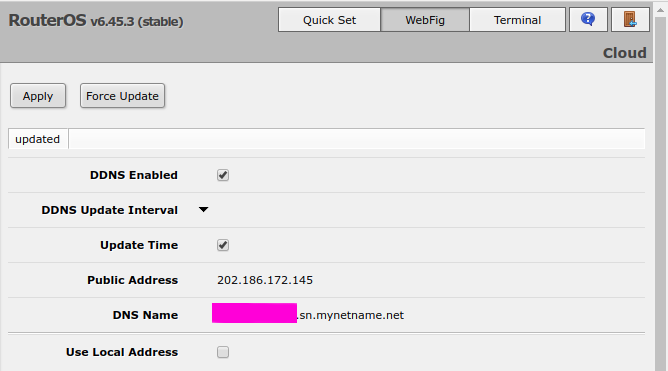Click the updated status field
668x371 pixels.
38,139
